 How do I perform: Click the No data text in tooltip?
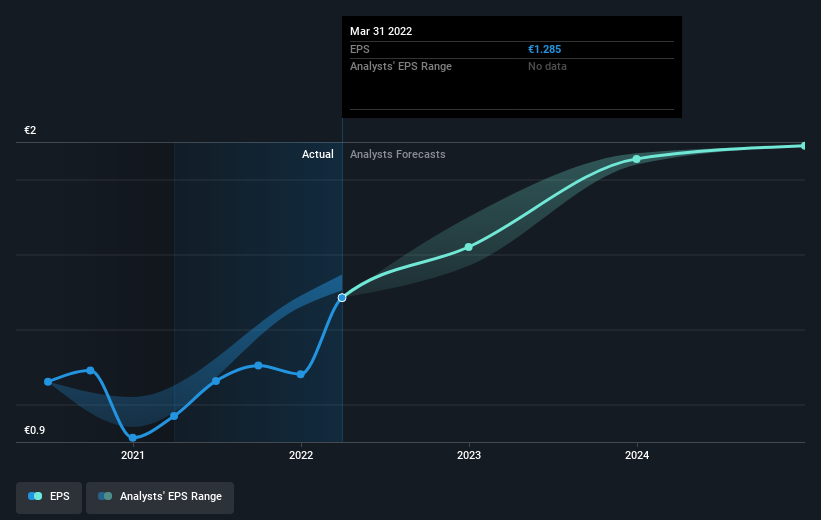click(x=547, y=66)
